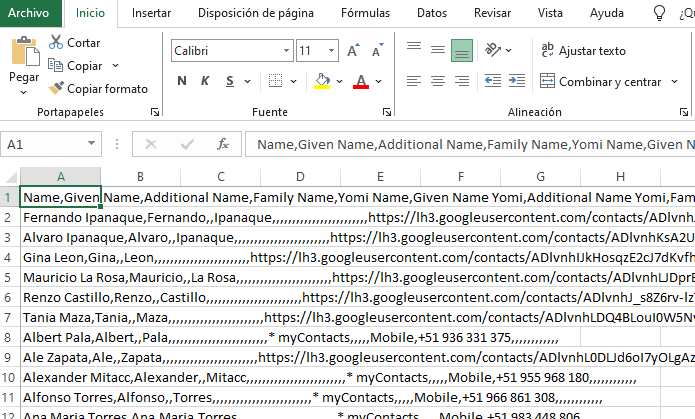This screenshot has height=419, width=695.
Task: Center text horizontally
Action: [x=438, y=81]
